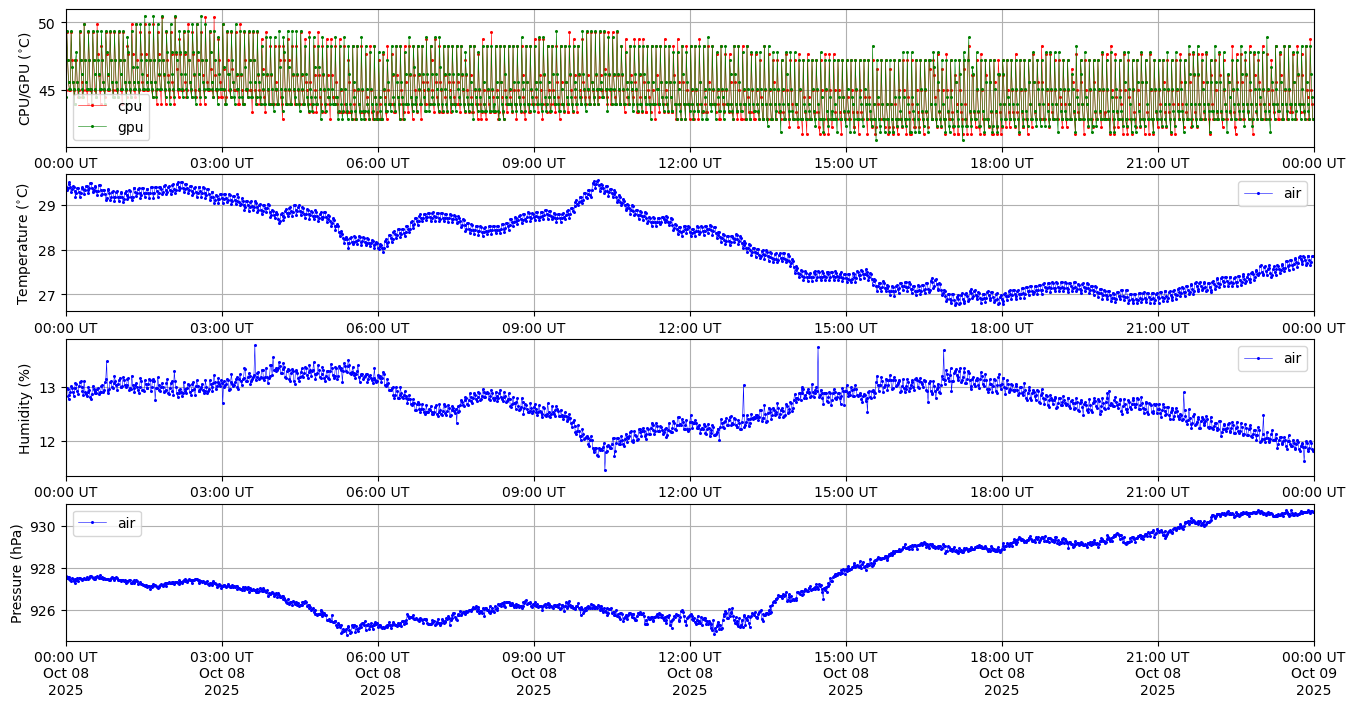Click the 09:00 UT Oct 08 tick under Pressure plot
This screenshot has width=1355, height=707.
(x=533, y=673)
